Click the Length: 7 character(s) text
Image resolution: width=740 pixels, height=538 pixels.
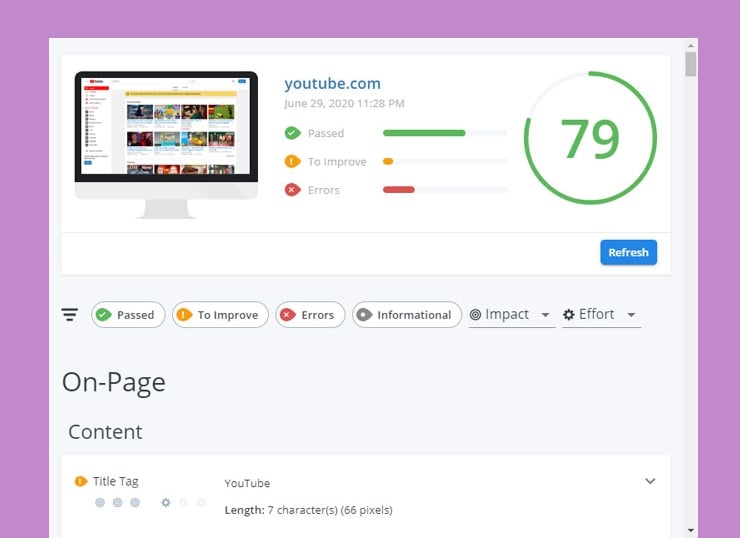coord(309,510)
